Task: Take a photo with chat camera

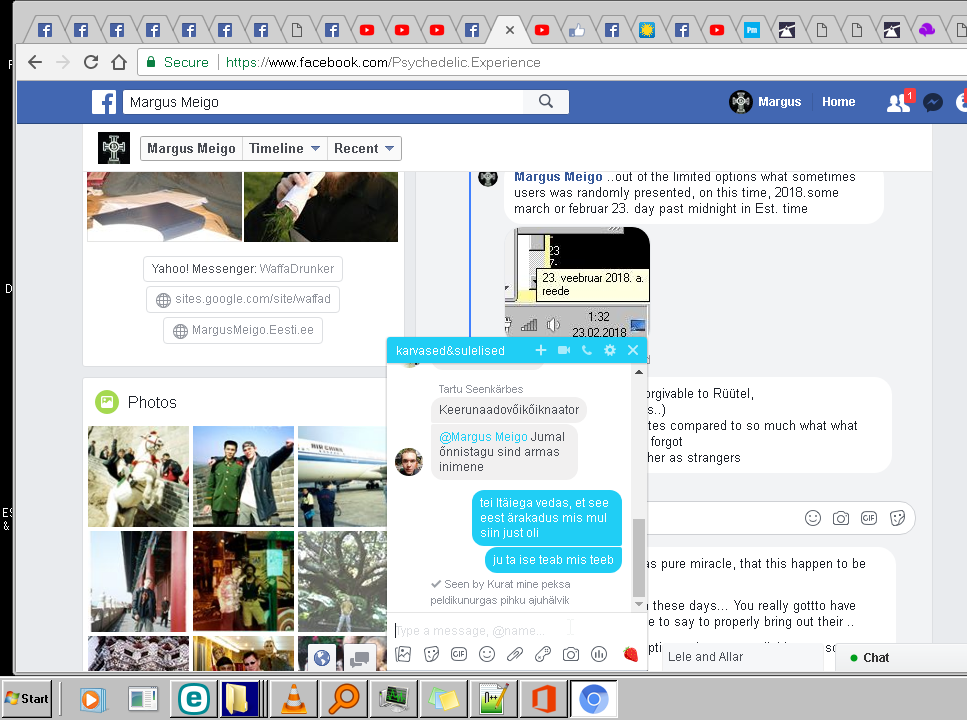Action: click(571, 654)
